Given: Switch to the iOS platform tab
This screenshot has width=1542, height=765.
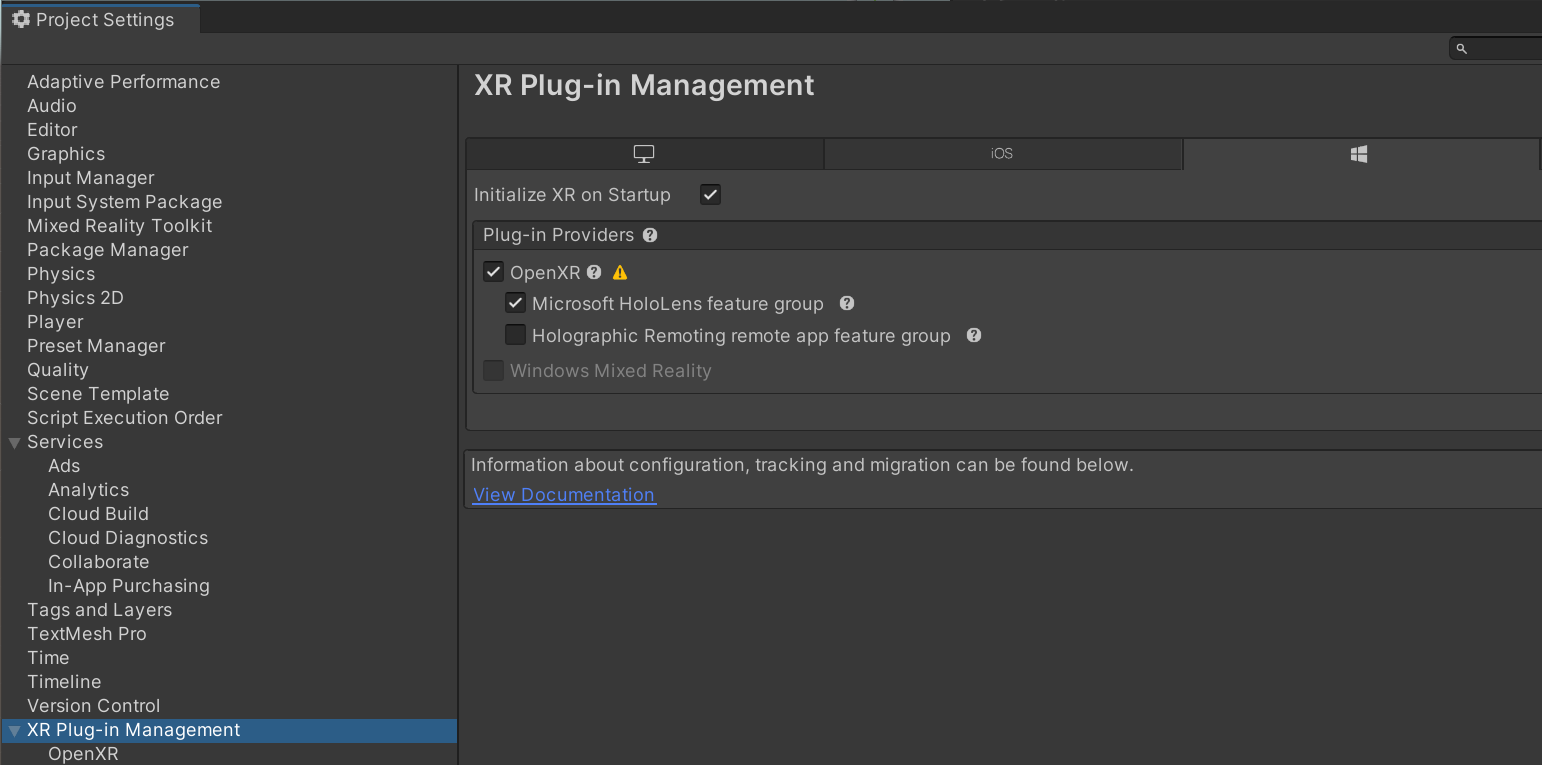Looking at the screenshot, I should (x=1002, y=154).
